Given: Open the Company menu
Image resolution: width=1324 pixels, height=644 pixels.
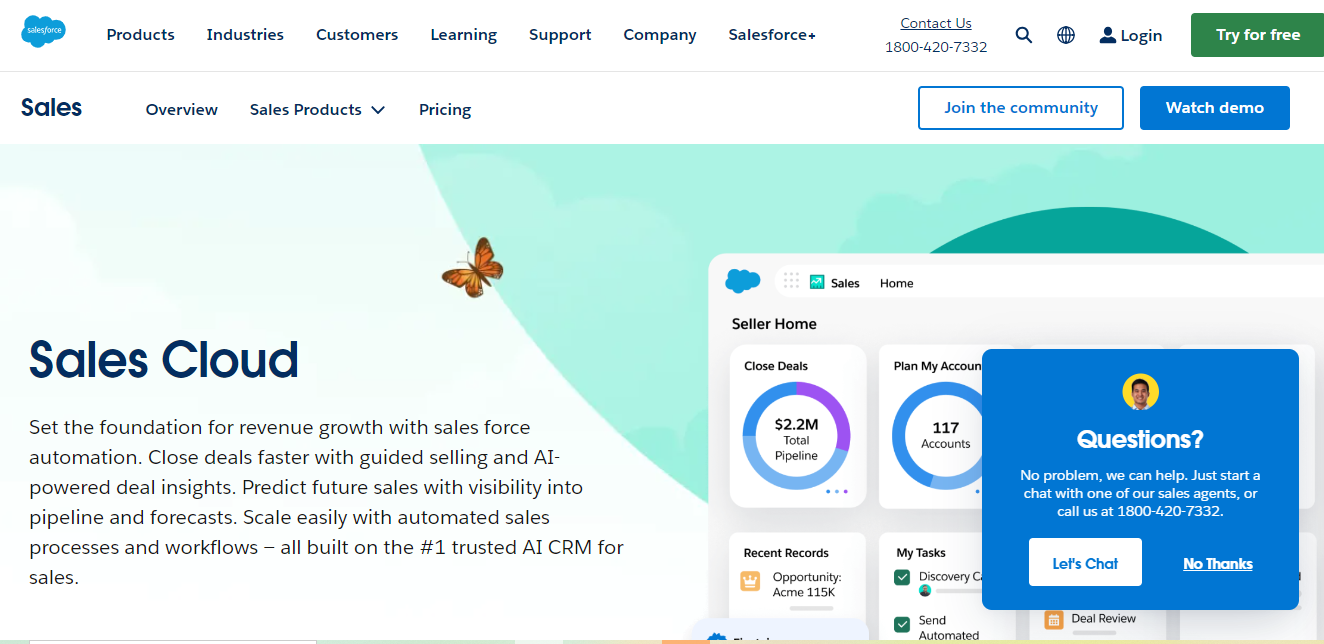Looking at the screenshot, I should 660,35.
